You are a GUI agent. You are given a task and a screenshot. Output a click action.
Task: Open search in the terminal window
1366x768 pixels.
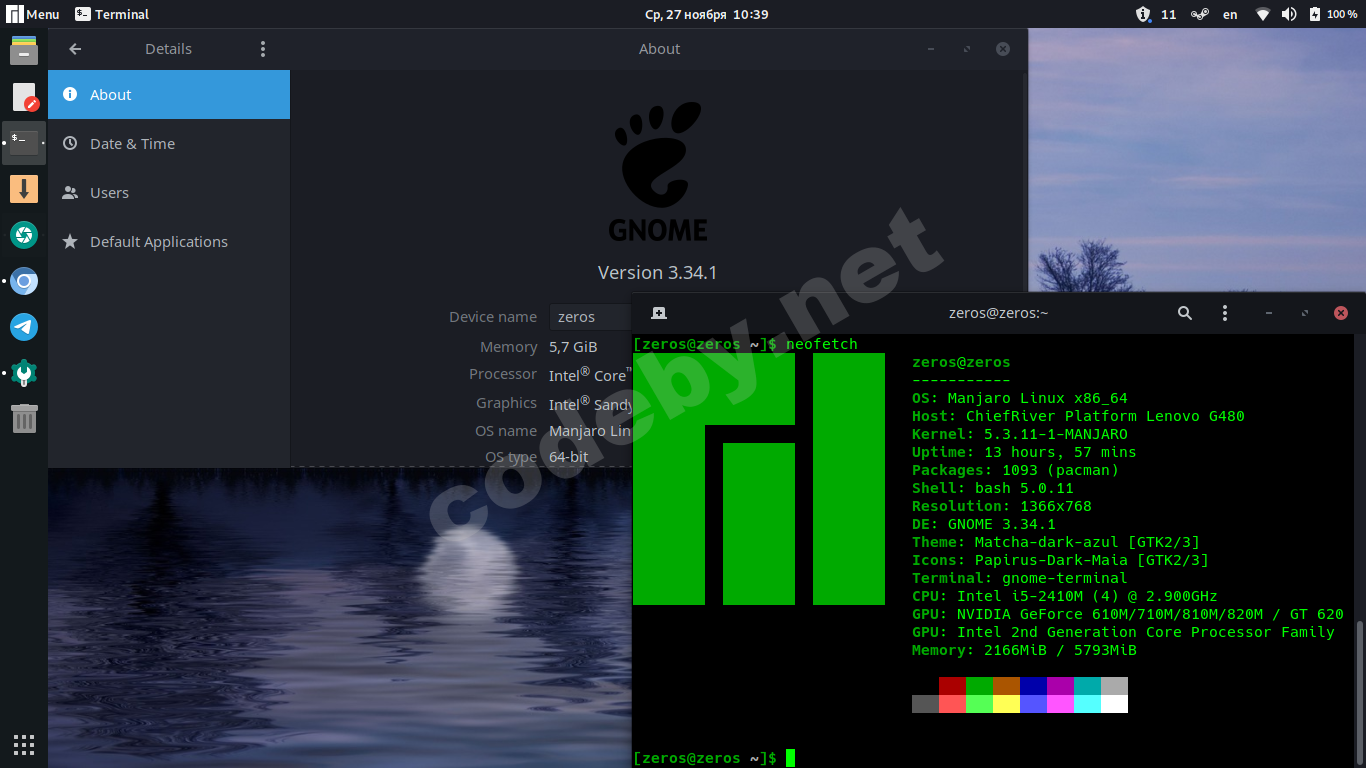[1185, 313]
